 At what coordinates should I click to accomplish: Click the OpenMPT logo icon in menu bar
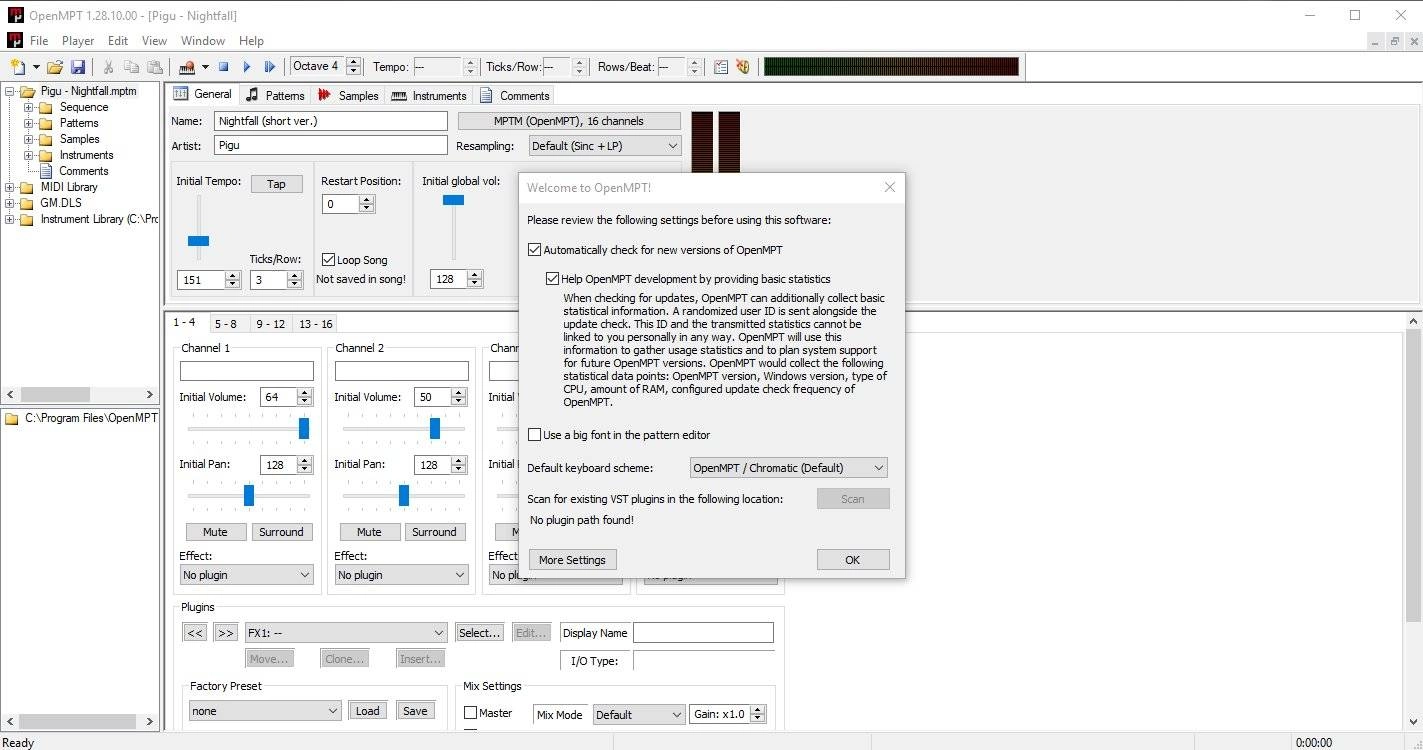tap(14, 40)
